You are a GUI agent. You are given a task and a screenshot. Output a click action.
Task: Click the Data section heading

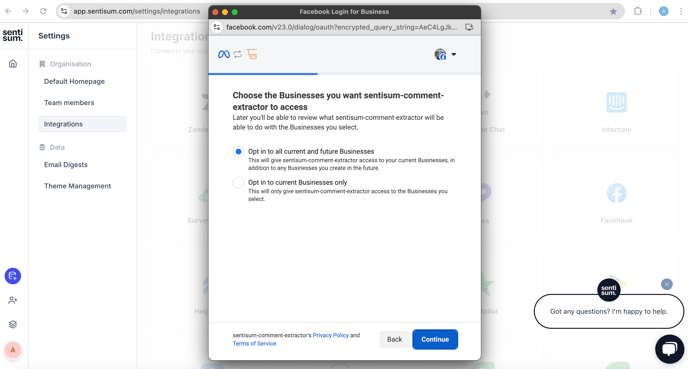tap(52, 147)
